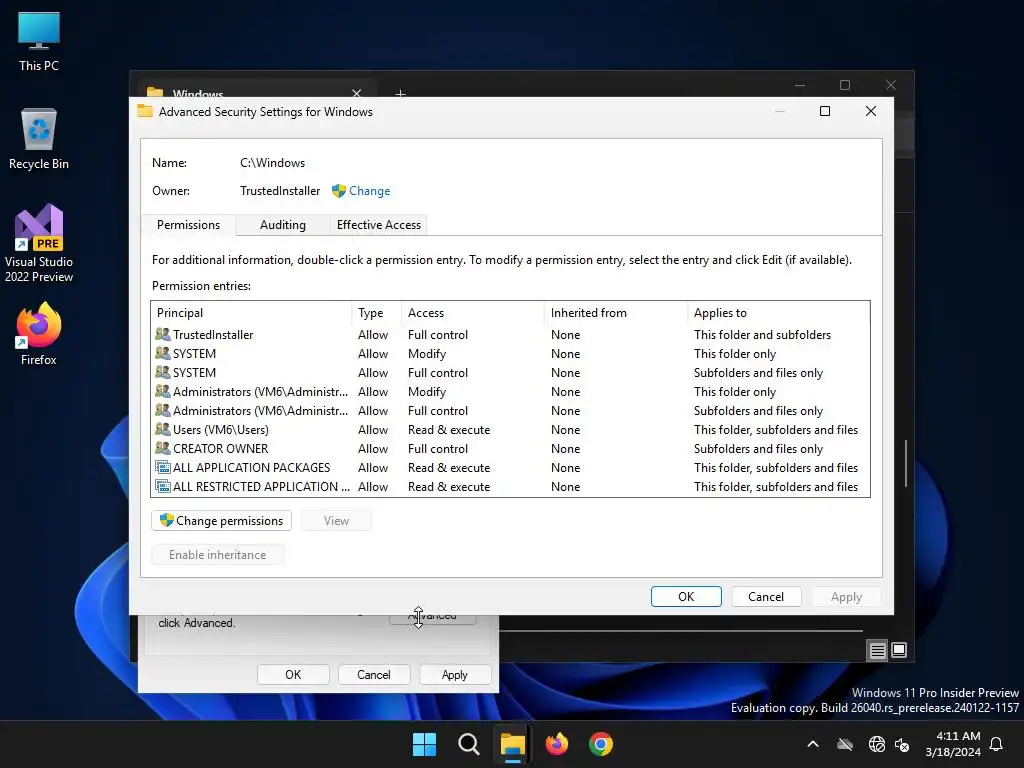Click OK in the Properties dialog behind
Image resolution: width=1024 pixels, height=768 pixels.
pos(293,675)
